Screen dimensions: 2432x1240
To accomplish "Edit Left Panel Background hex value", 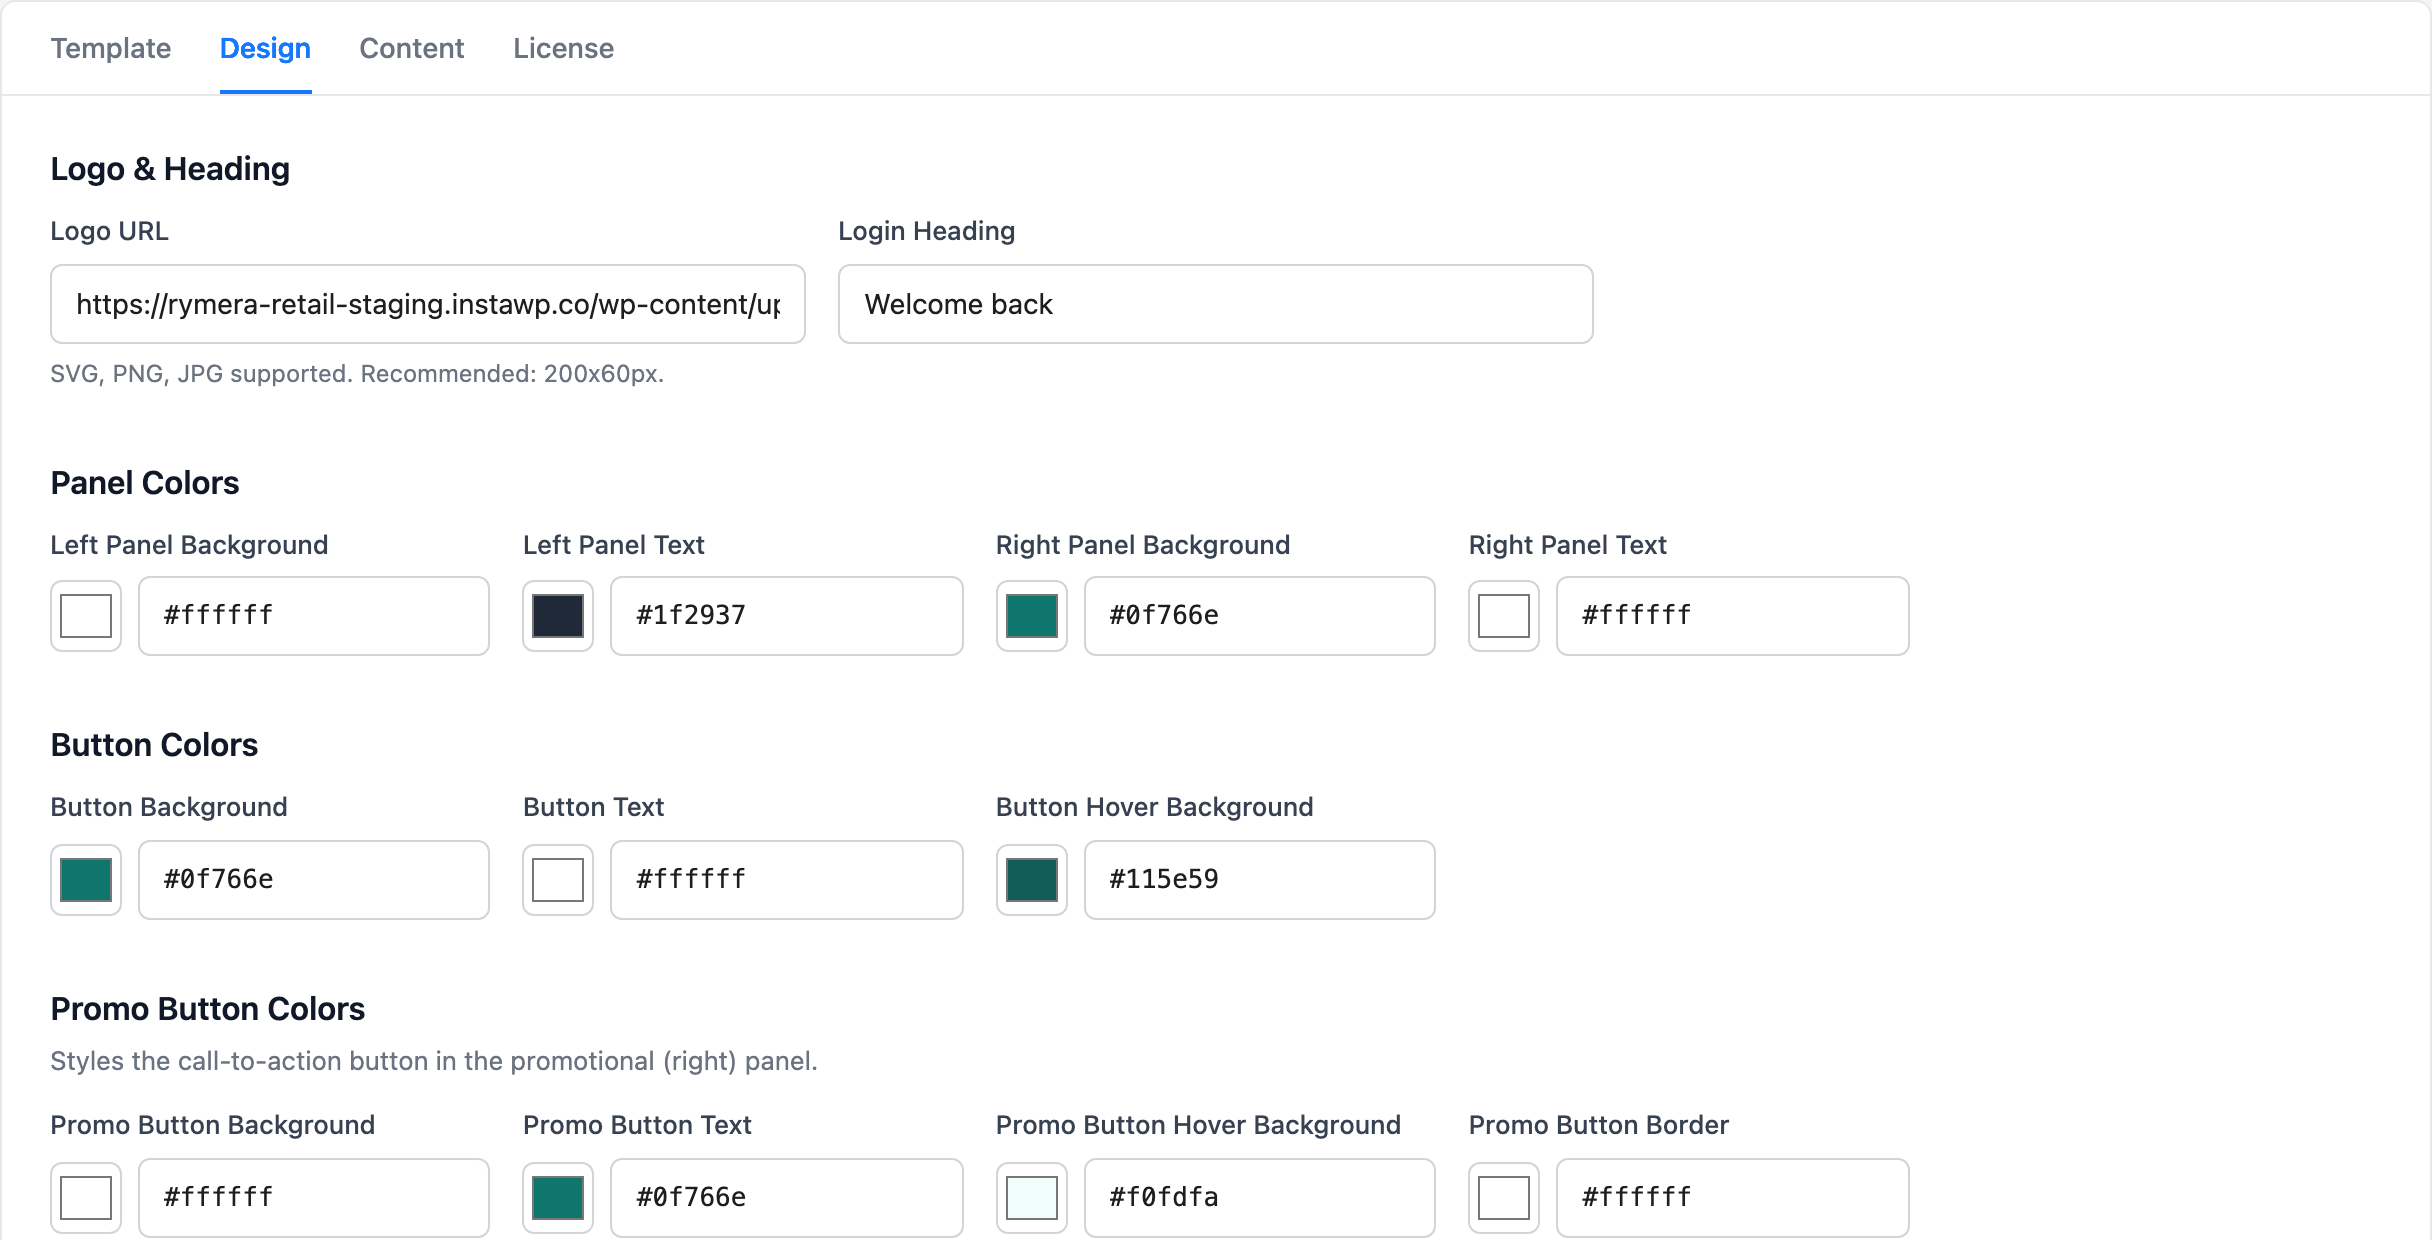I will tap(314, 616).
